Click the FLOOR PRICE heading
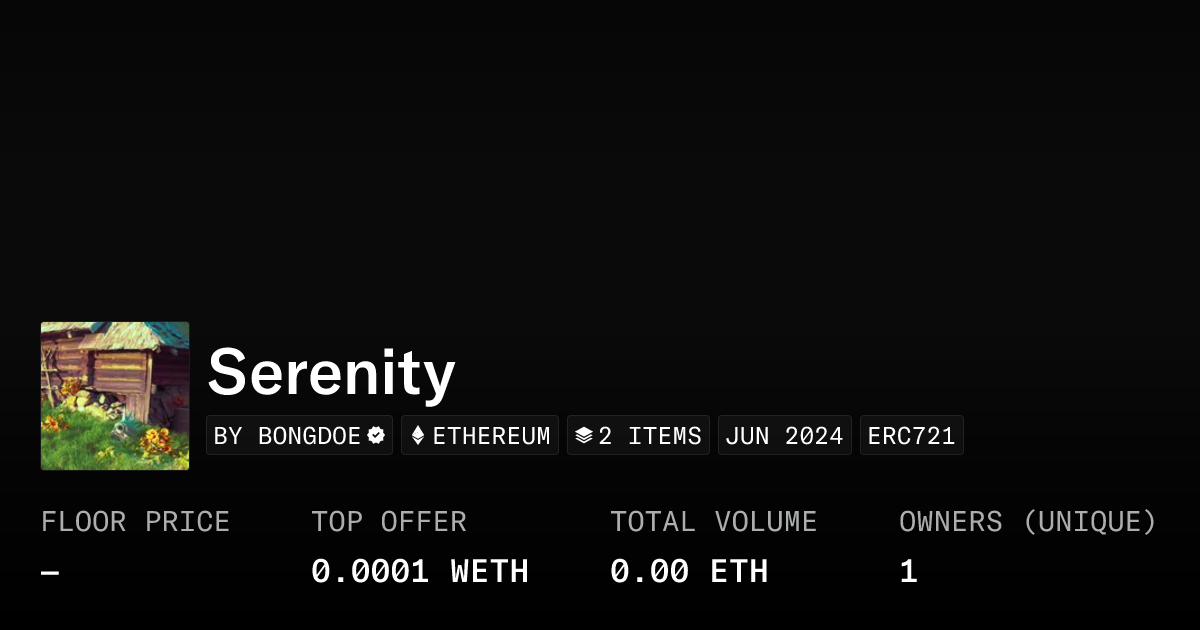The height and width of the screenshot is (630, 1200). click(135, 522)
